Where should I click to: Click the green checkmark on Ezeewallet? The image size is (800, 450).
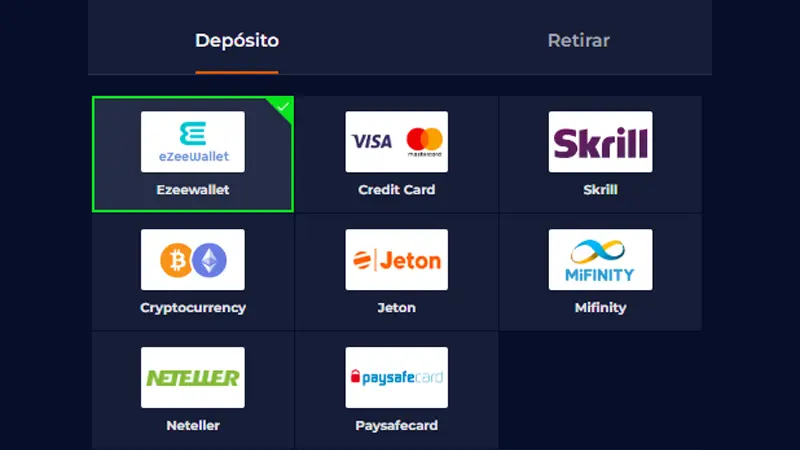pos(283,107)
